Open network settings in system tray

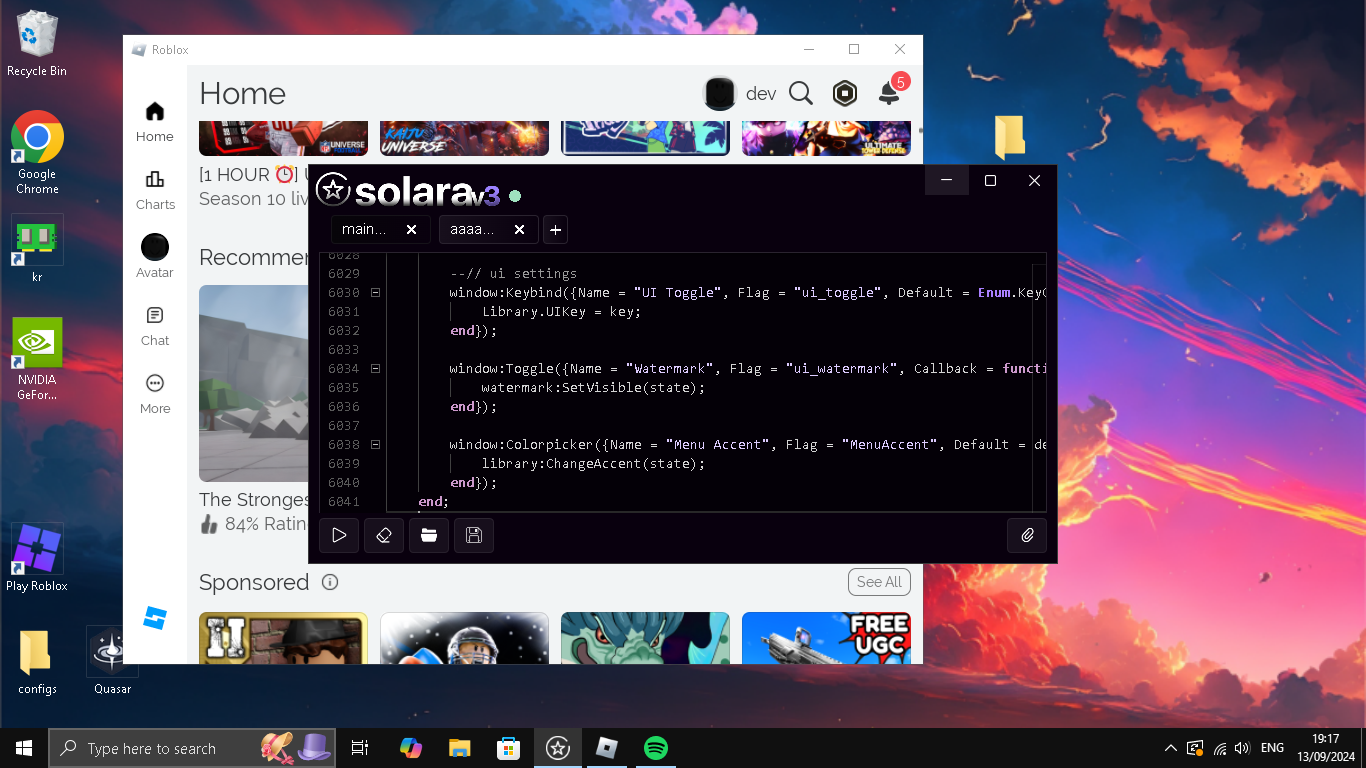[x=1219, y=748]
